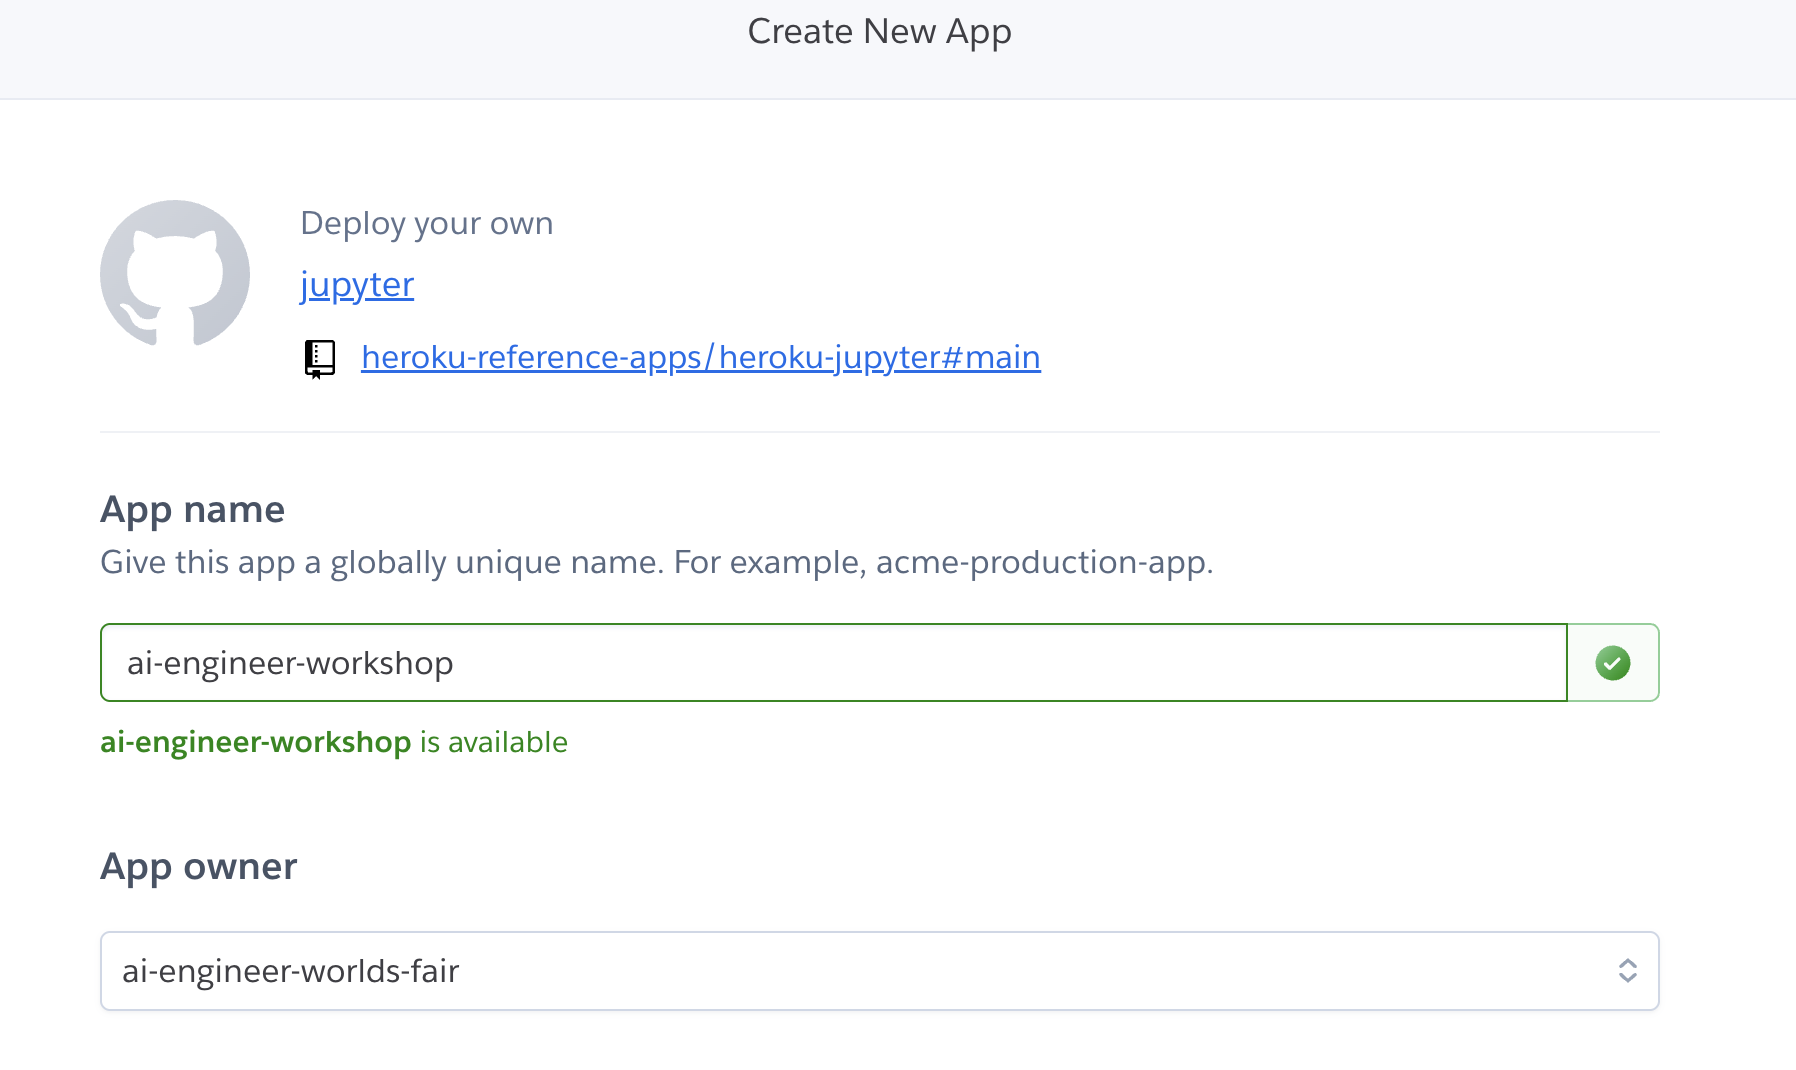The height and width of the screenshot is (1070, 1796).
Task: Open the App owner dropdown
Action: (x=880, y=971)
